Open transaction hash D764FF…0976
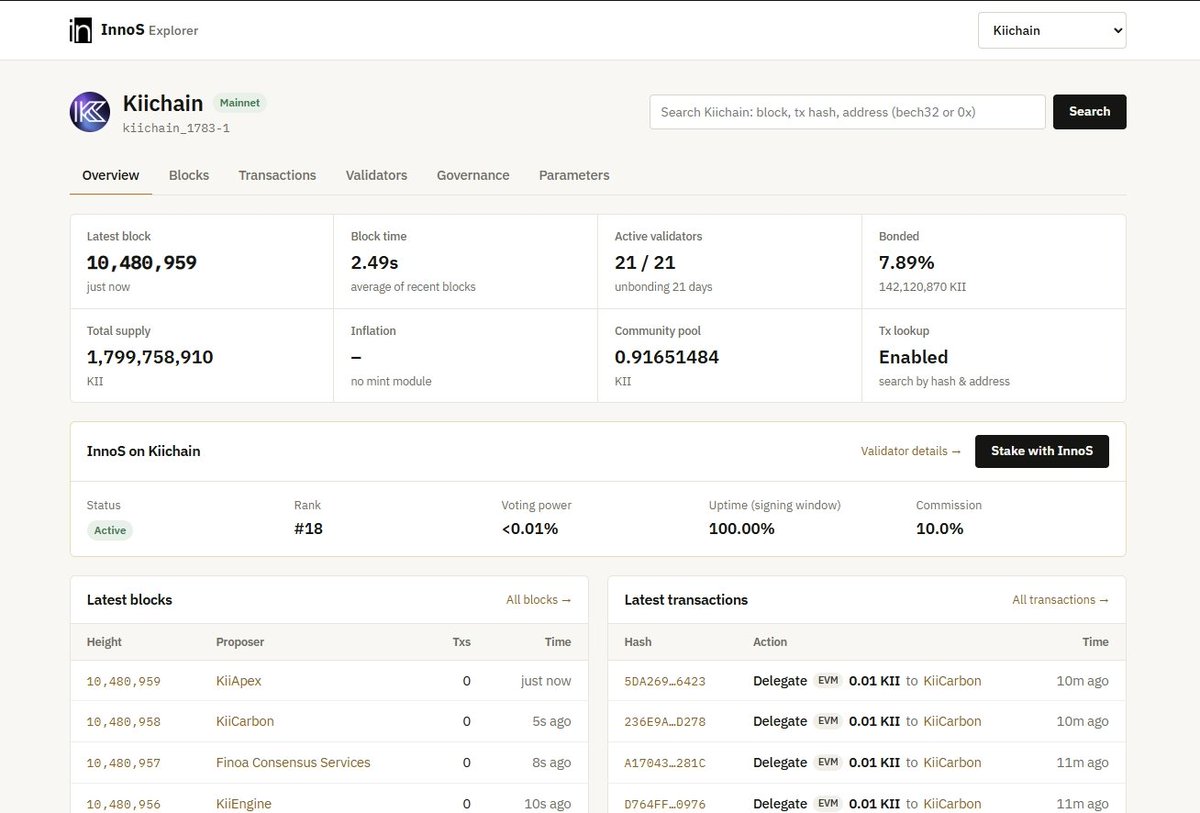The image size is (1200, 813). click(665, 804)
